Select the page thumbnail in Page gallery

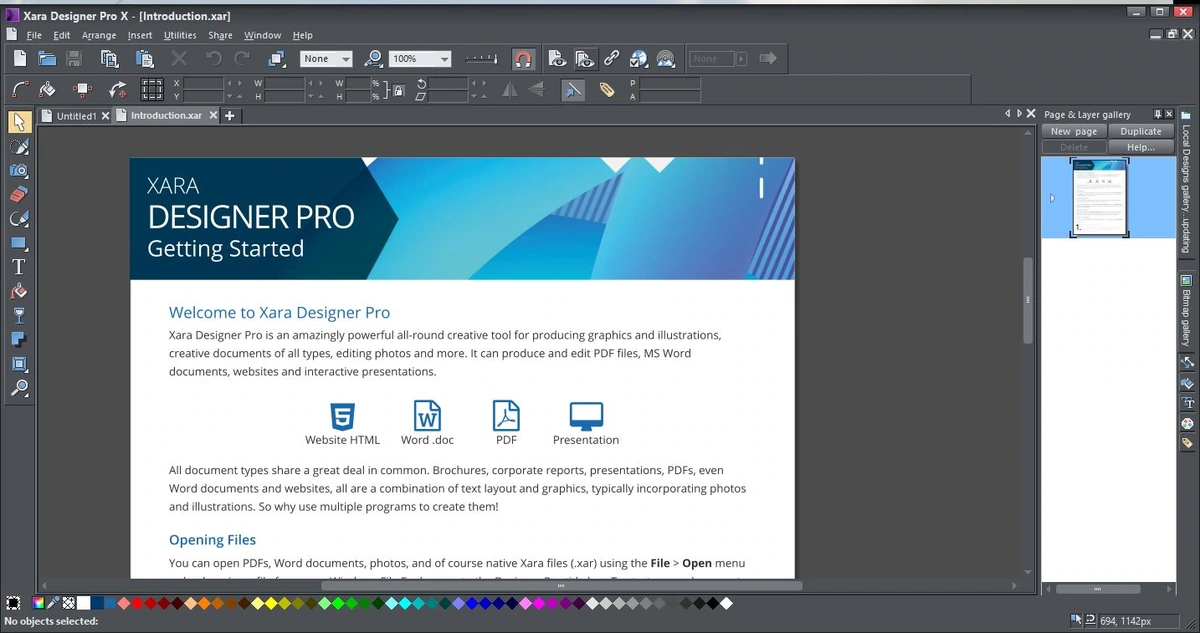click(1099, 198)
